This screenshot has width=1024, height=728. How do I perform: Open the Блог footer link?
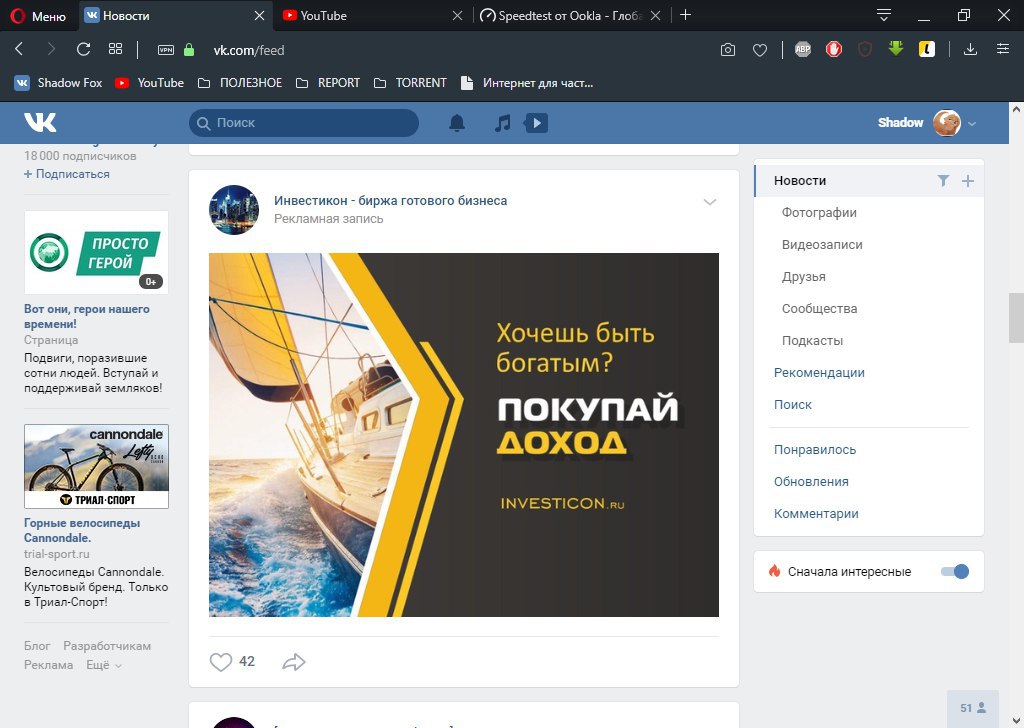pos(37,646)
